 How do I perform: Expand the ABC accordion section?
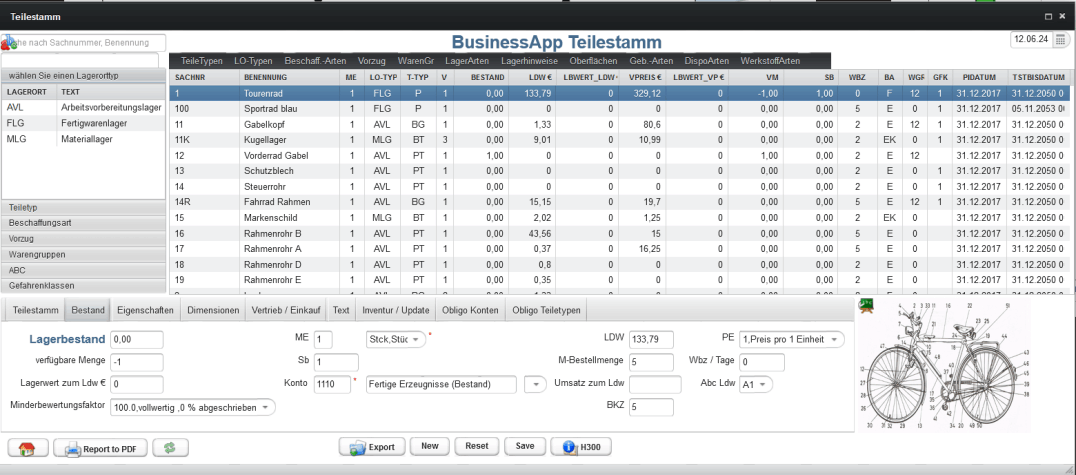(x=84, y=270)
